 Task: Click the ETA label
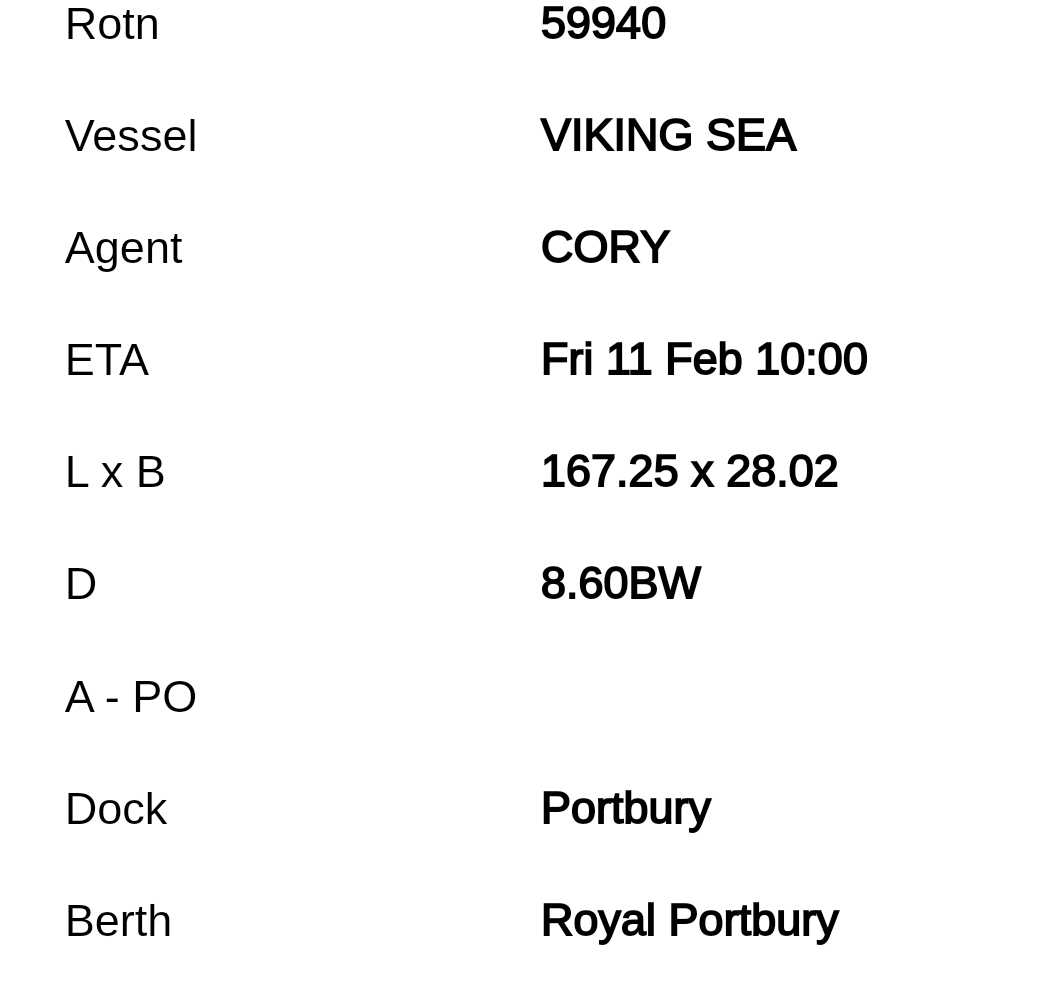coord(107,360)
